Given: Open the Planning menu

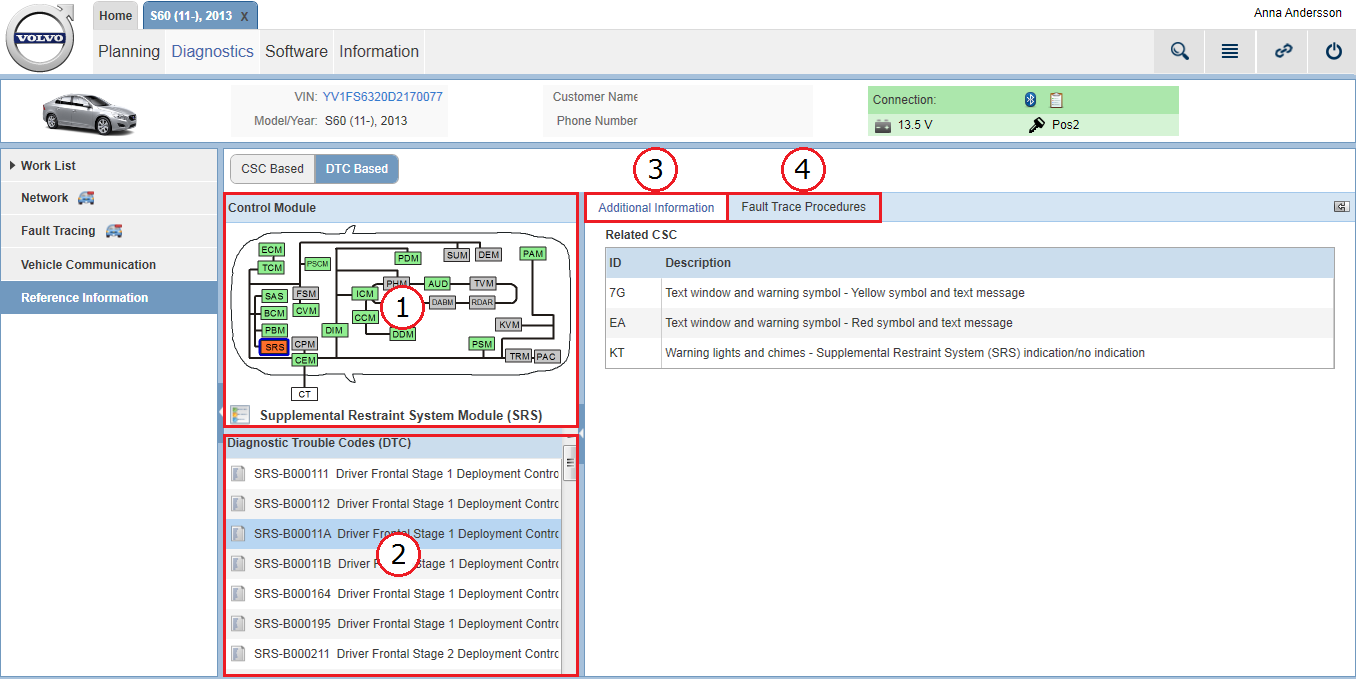Looking at the screenshot, I should 129,52.
